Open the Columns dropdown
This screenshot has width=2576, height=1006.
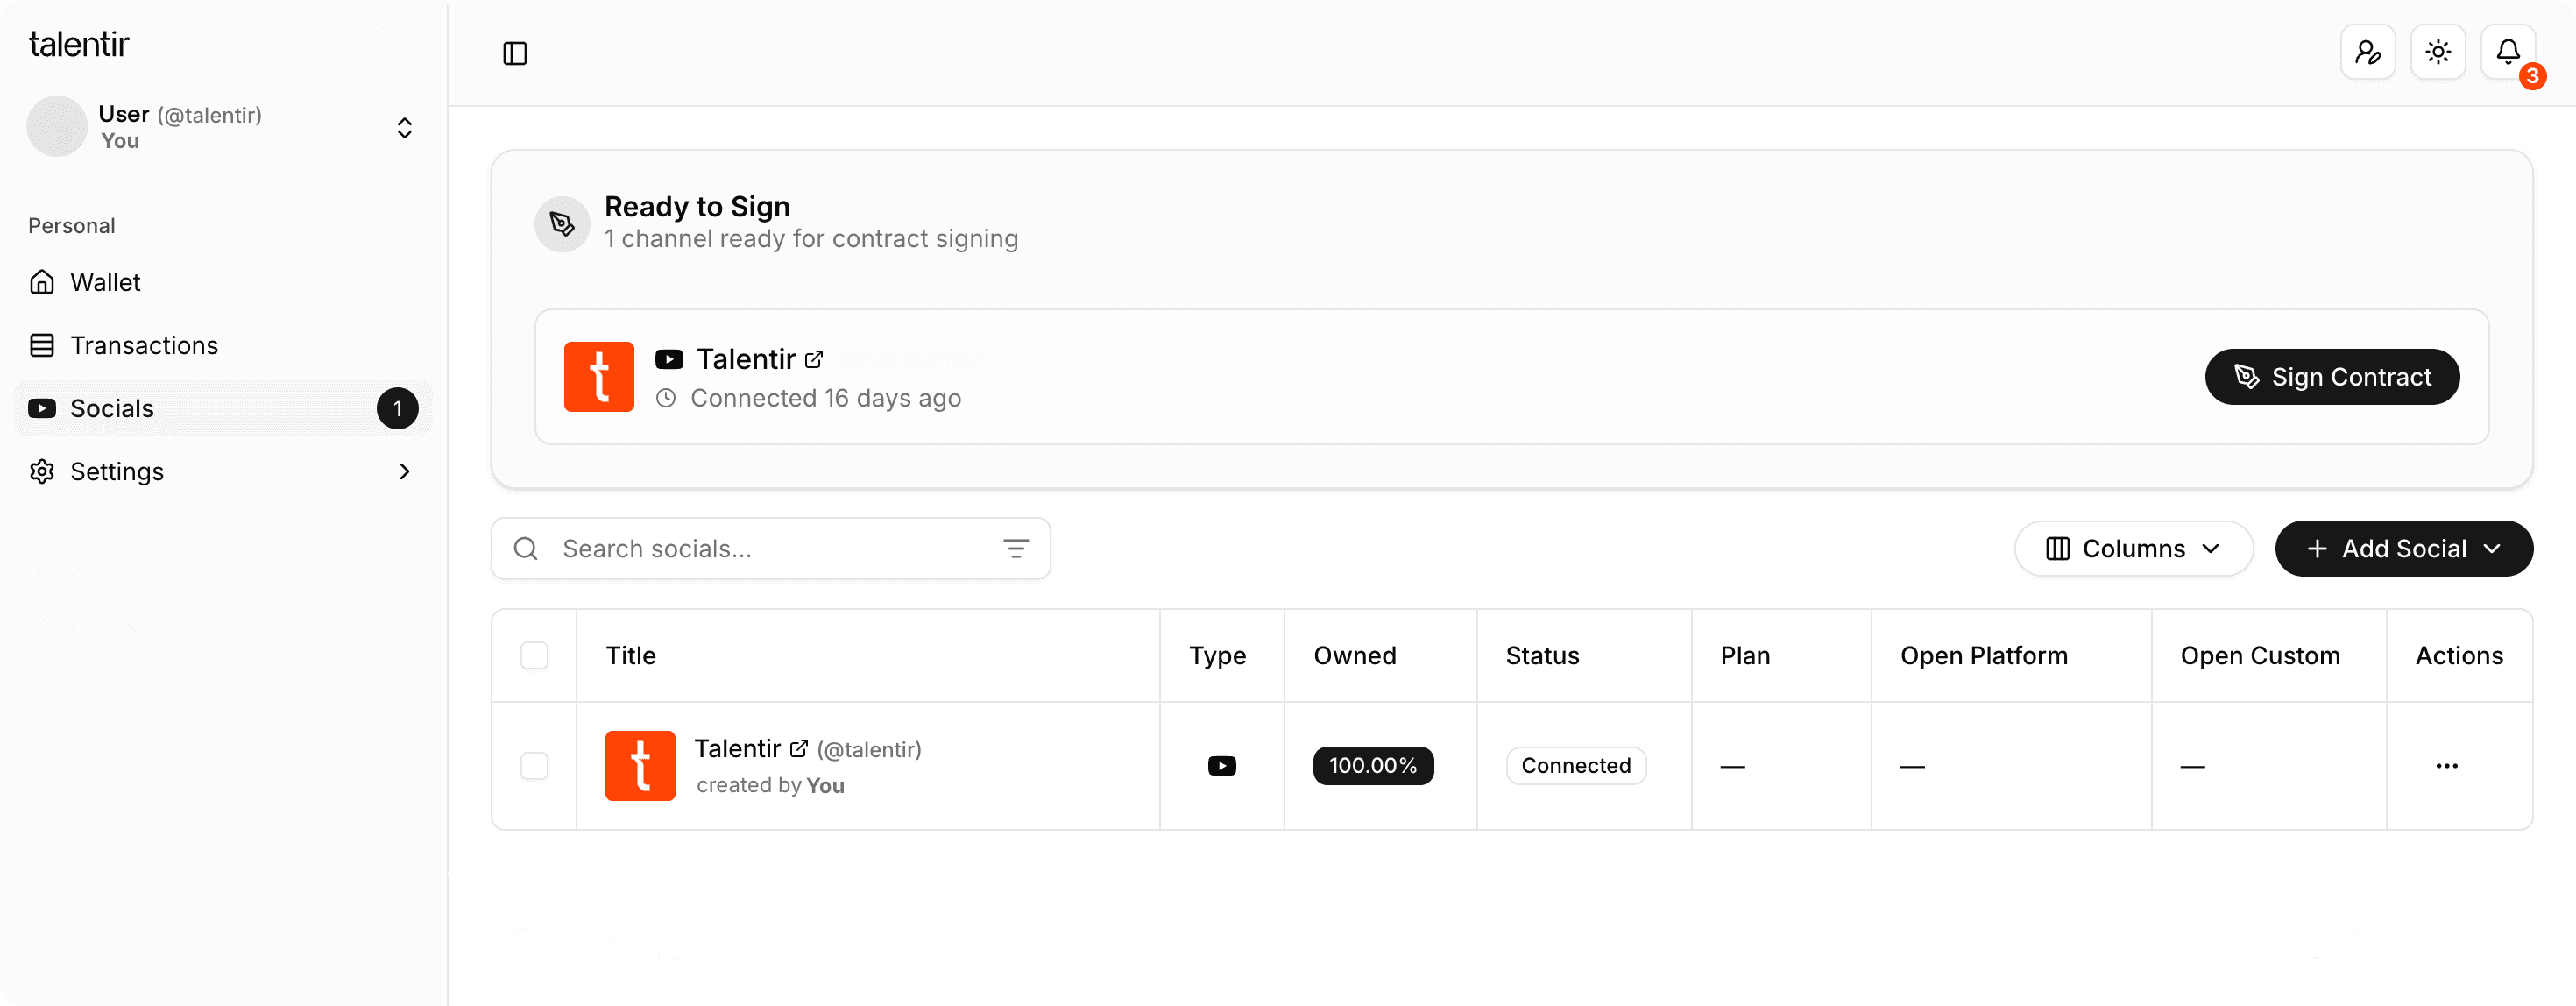pos(2133,548)
